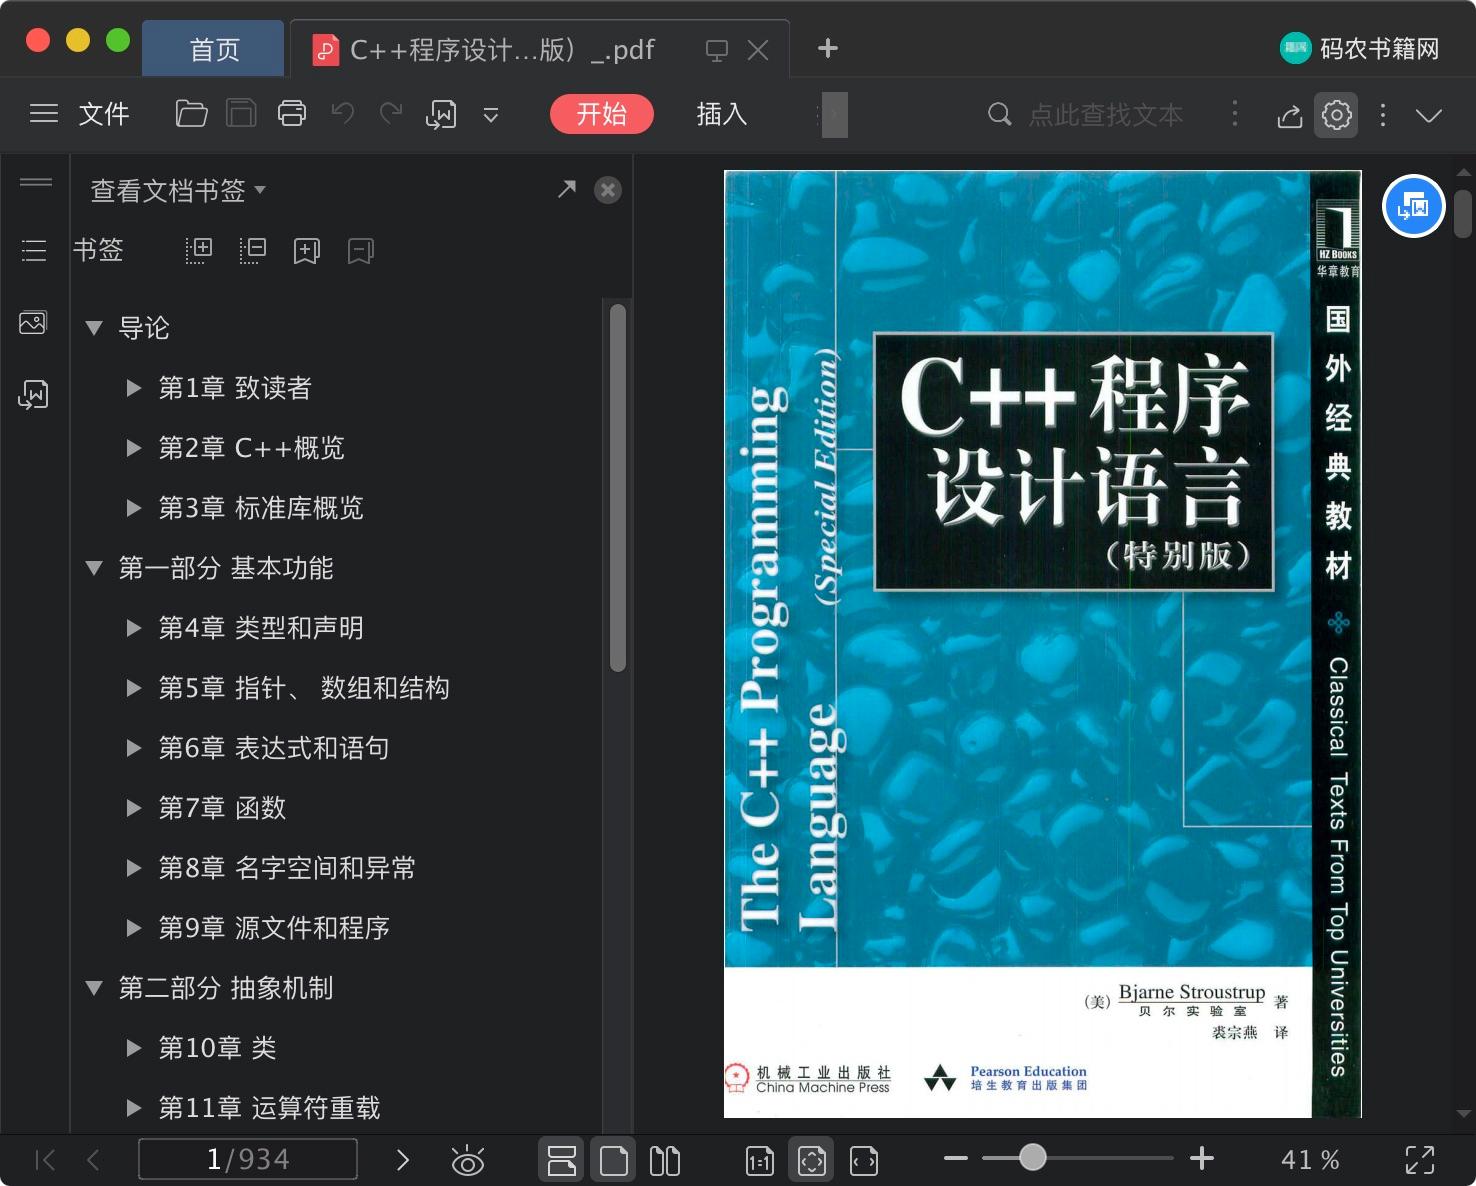Open the thumbnails sidebar icon

33,322
